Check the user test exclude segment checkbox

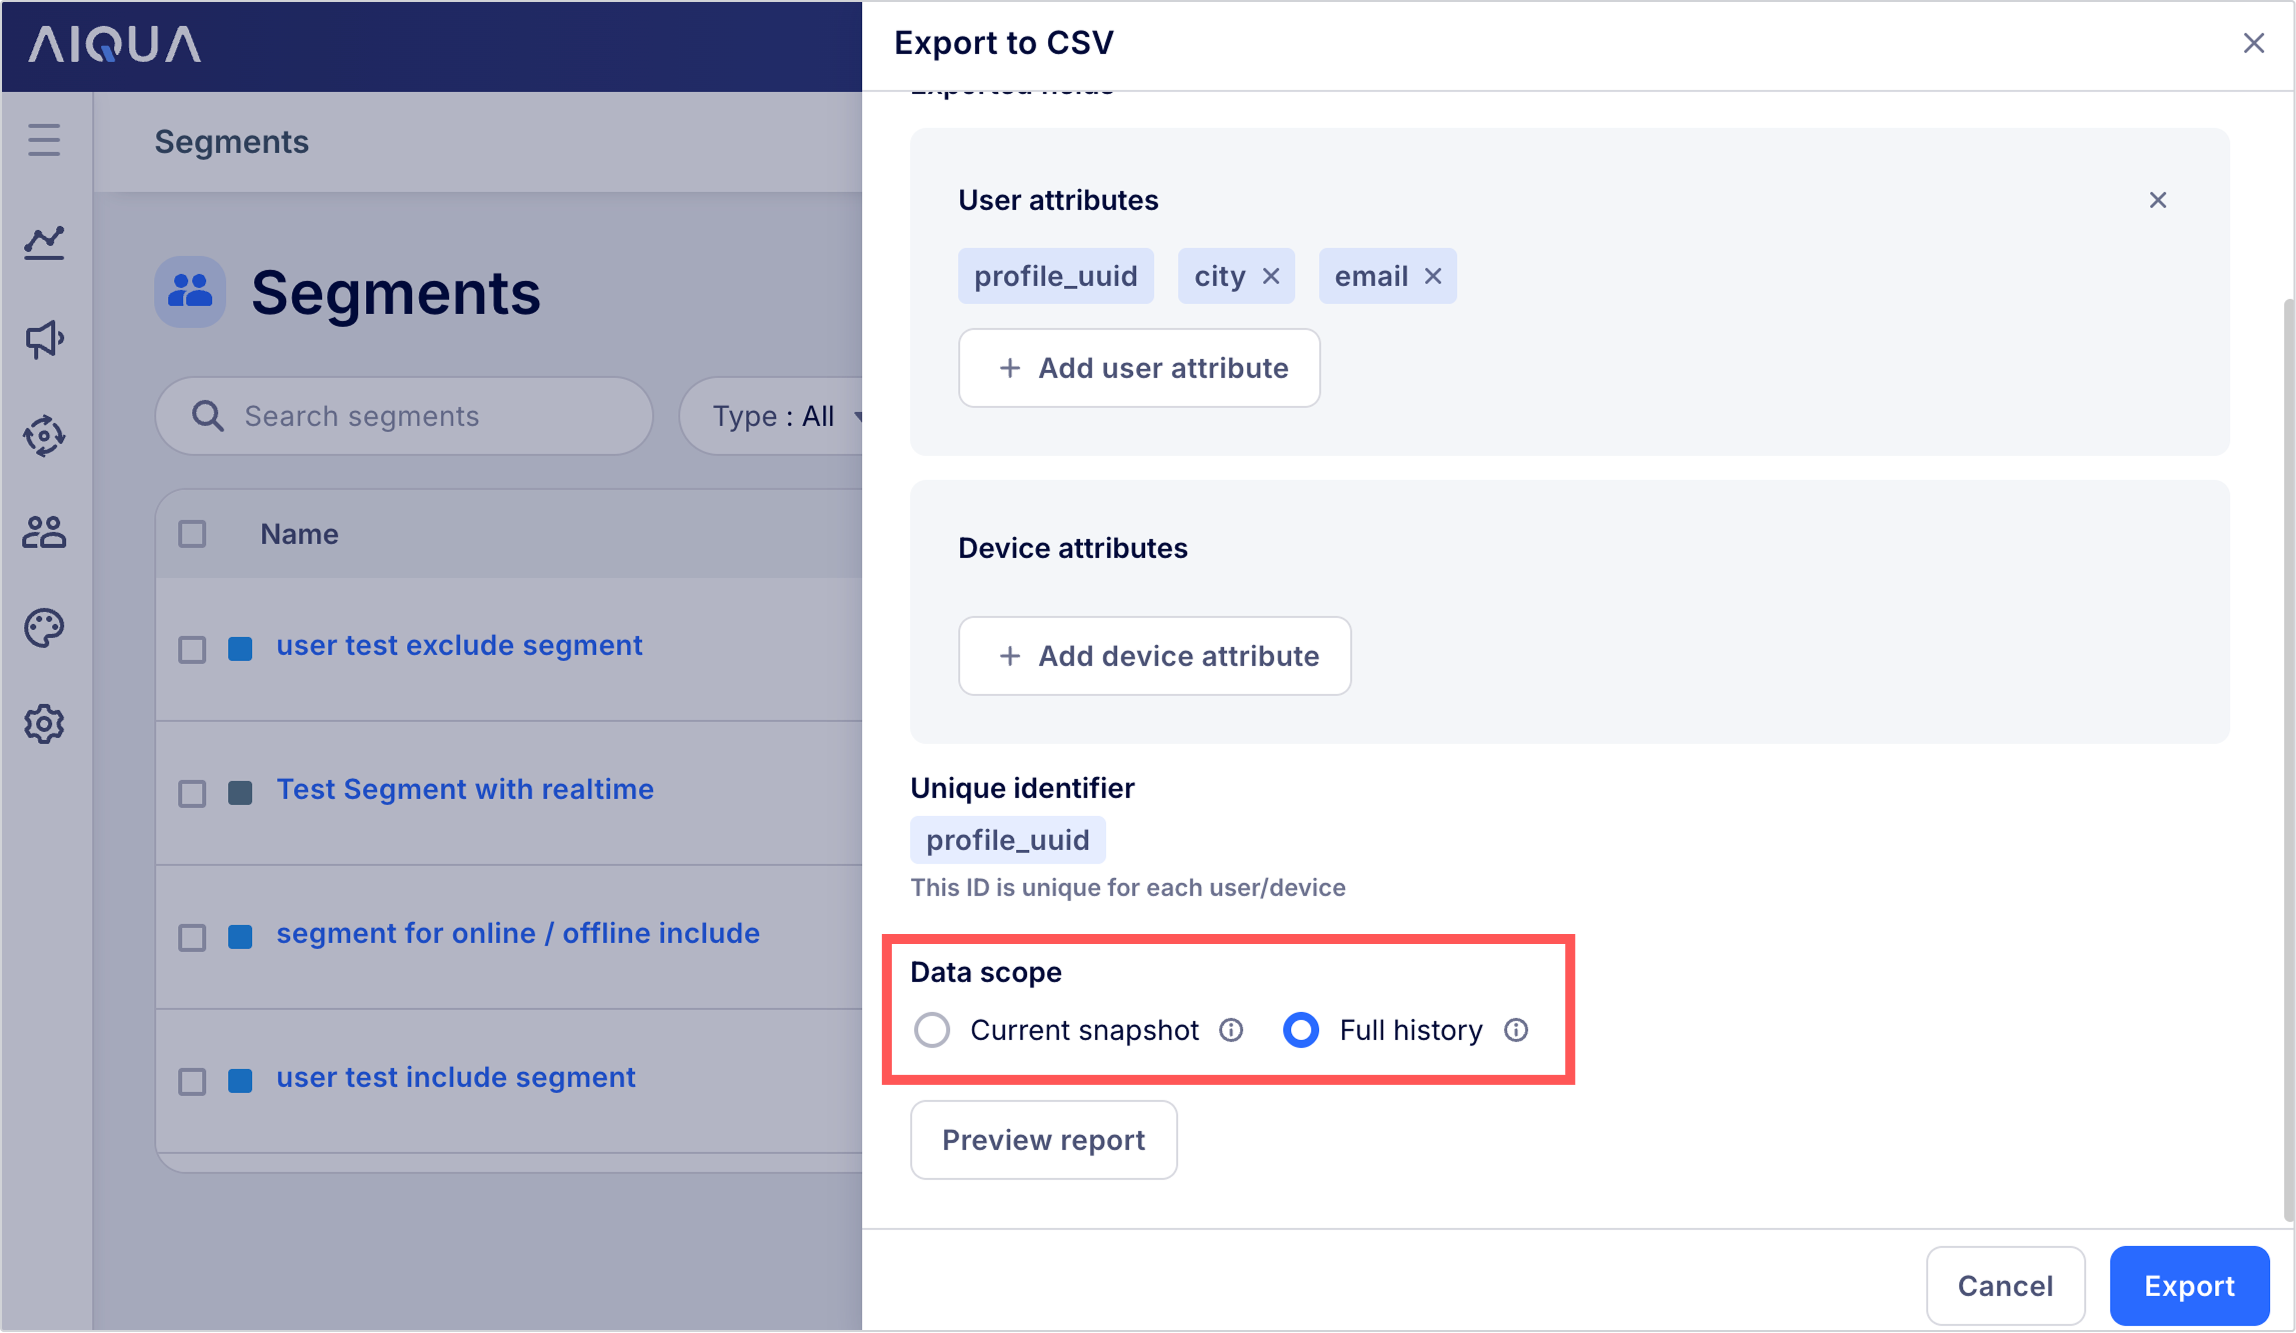(x=192, y=650)
